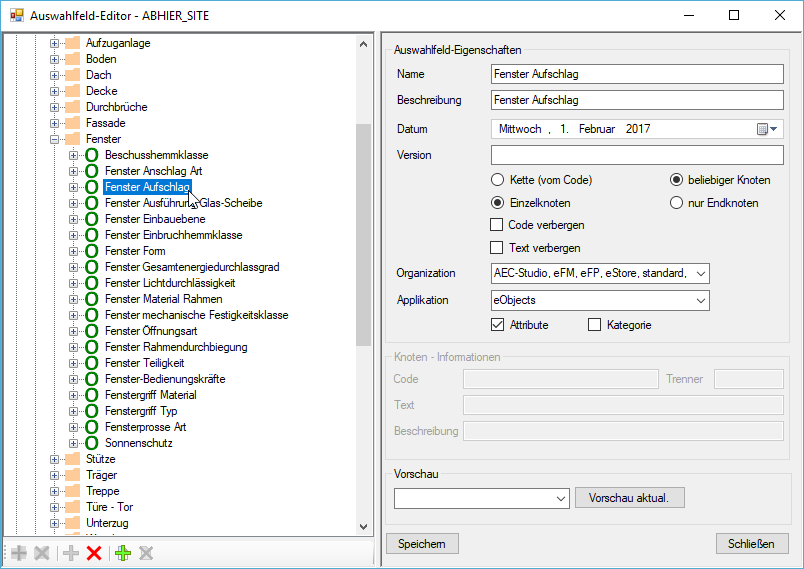Screen dimensions: 804x569
Task: Click the tree vertical scrollbar thumb
Action: (364, 235)
